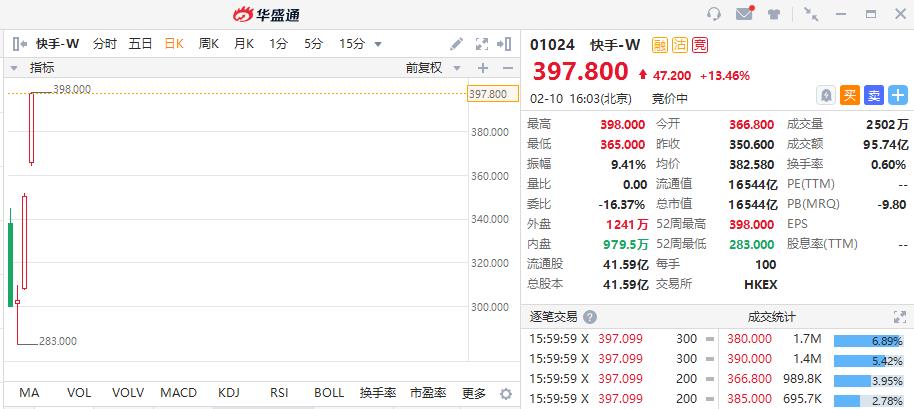The width and height of the screenshot is (914, 409).
Task: Click the 2.78% volume bar
Action: [868, 401]
